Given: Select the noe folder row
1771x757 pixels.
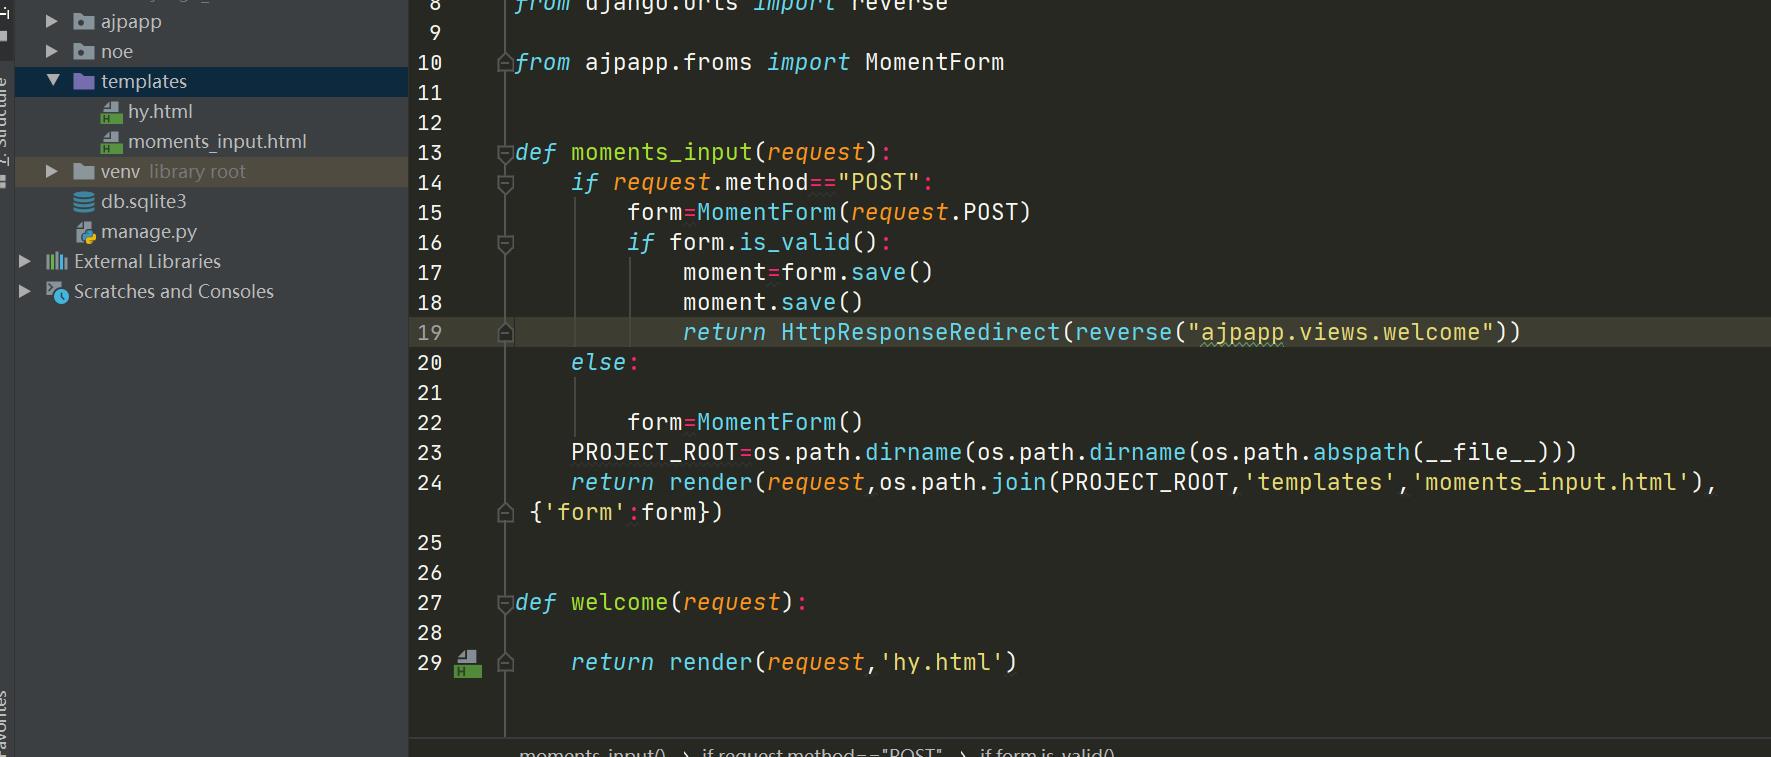Looking at the screenshot, I should (211, 51).
